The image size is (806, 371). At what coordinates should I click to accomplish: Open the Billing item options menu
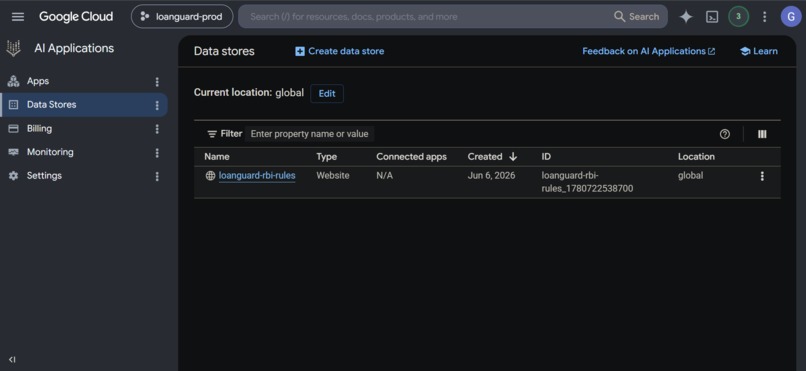click(157, 129)
